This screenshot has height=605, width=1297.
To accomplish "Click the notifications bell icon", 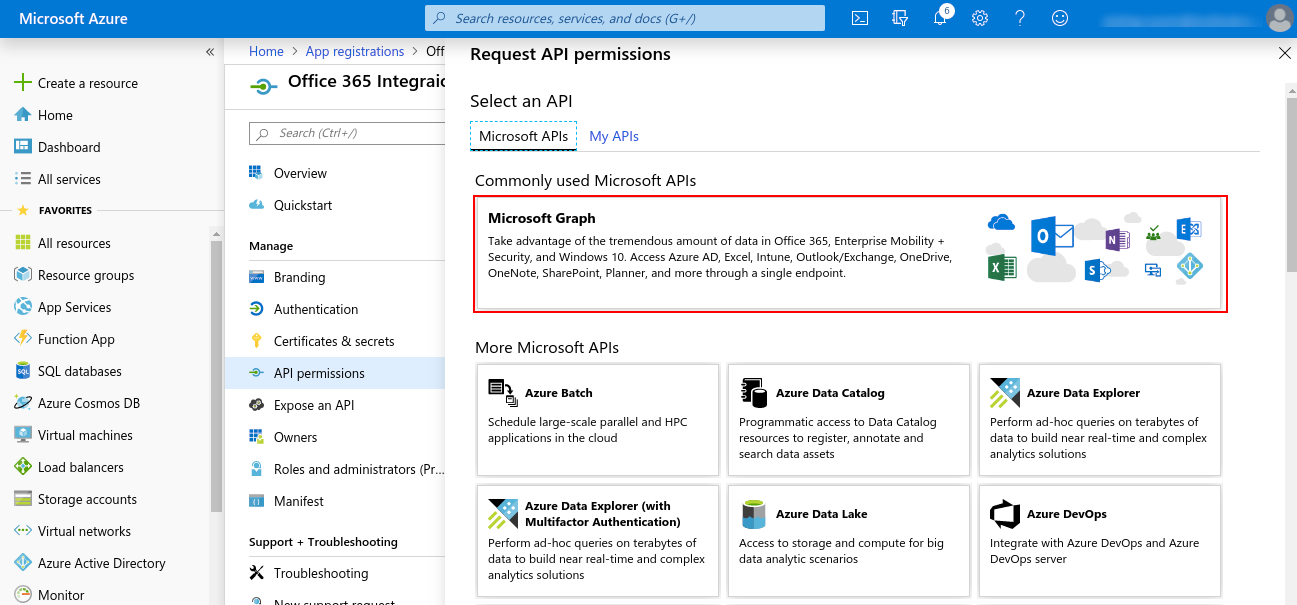I will point(940,18).
